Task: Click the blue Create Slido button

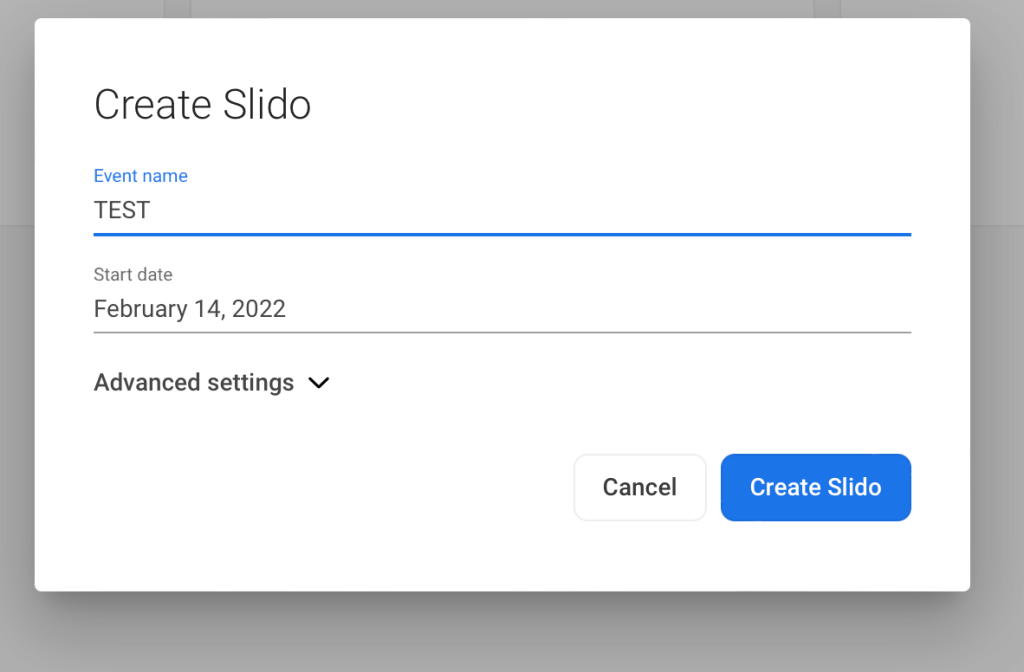Action: [x=815, y=487]
